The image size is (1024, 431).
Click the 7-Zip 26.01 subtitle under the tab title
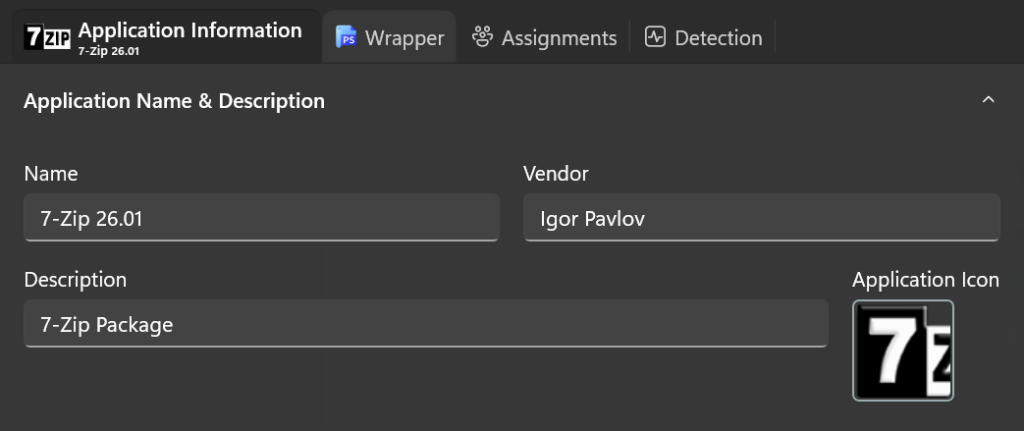(108, 51)
